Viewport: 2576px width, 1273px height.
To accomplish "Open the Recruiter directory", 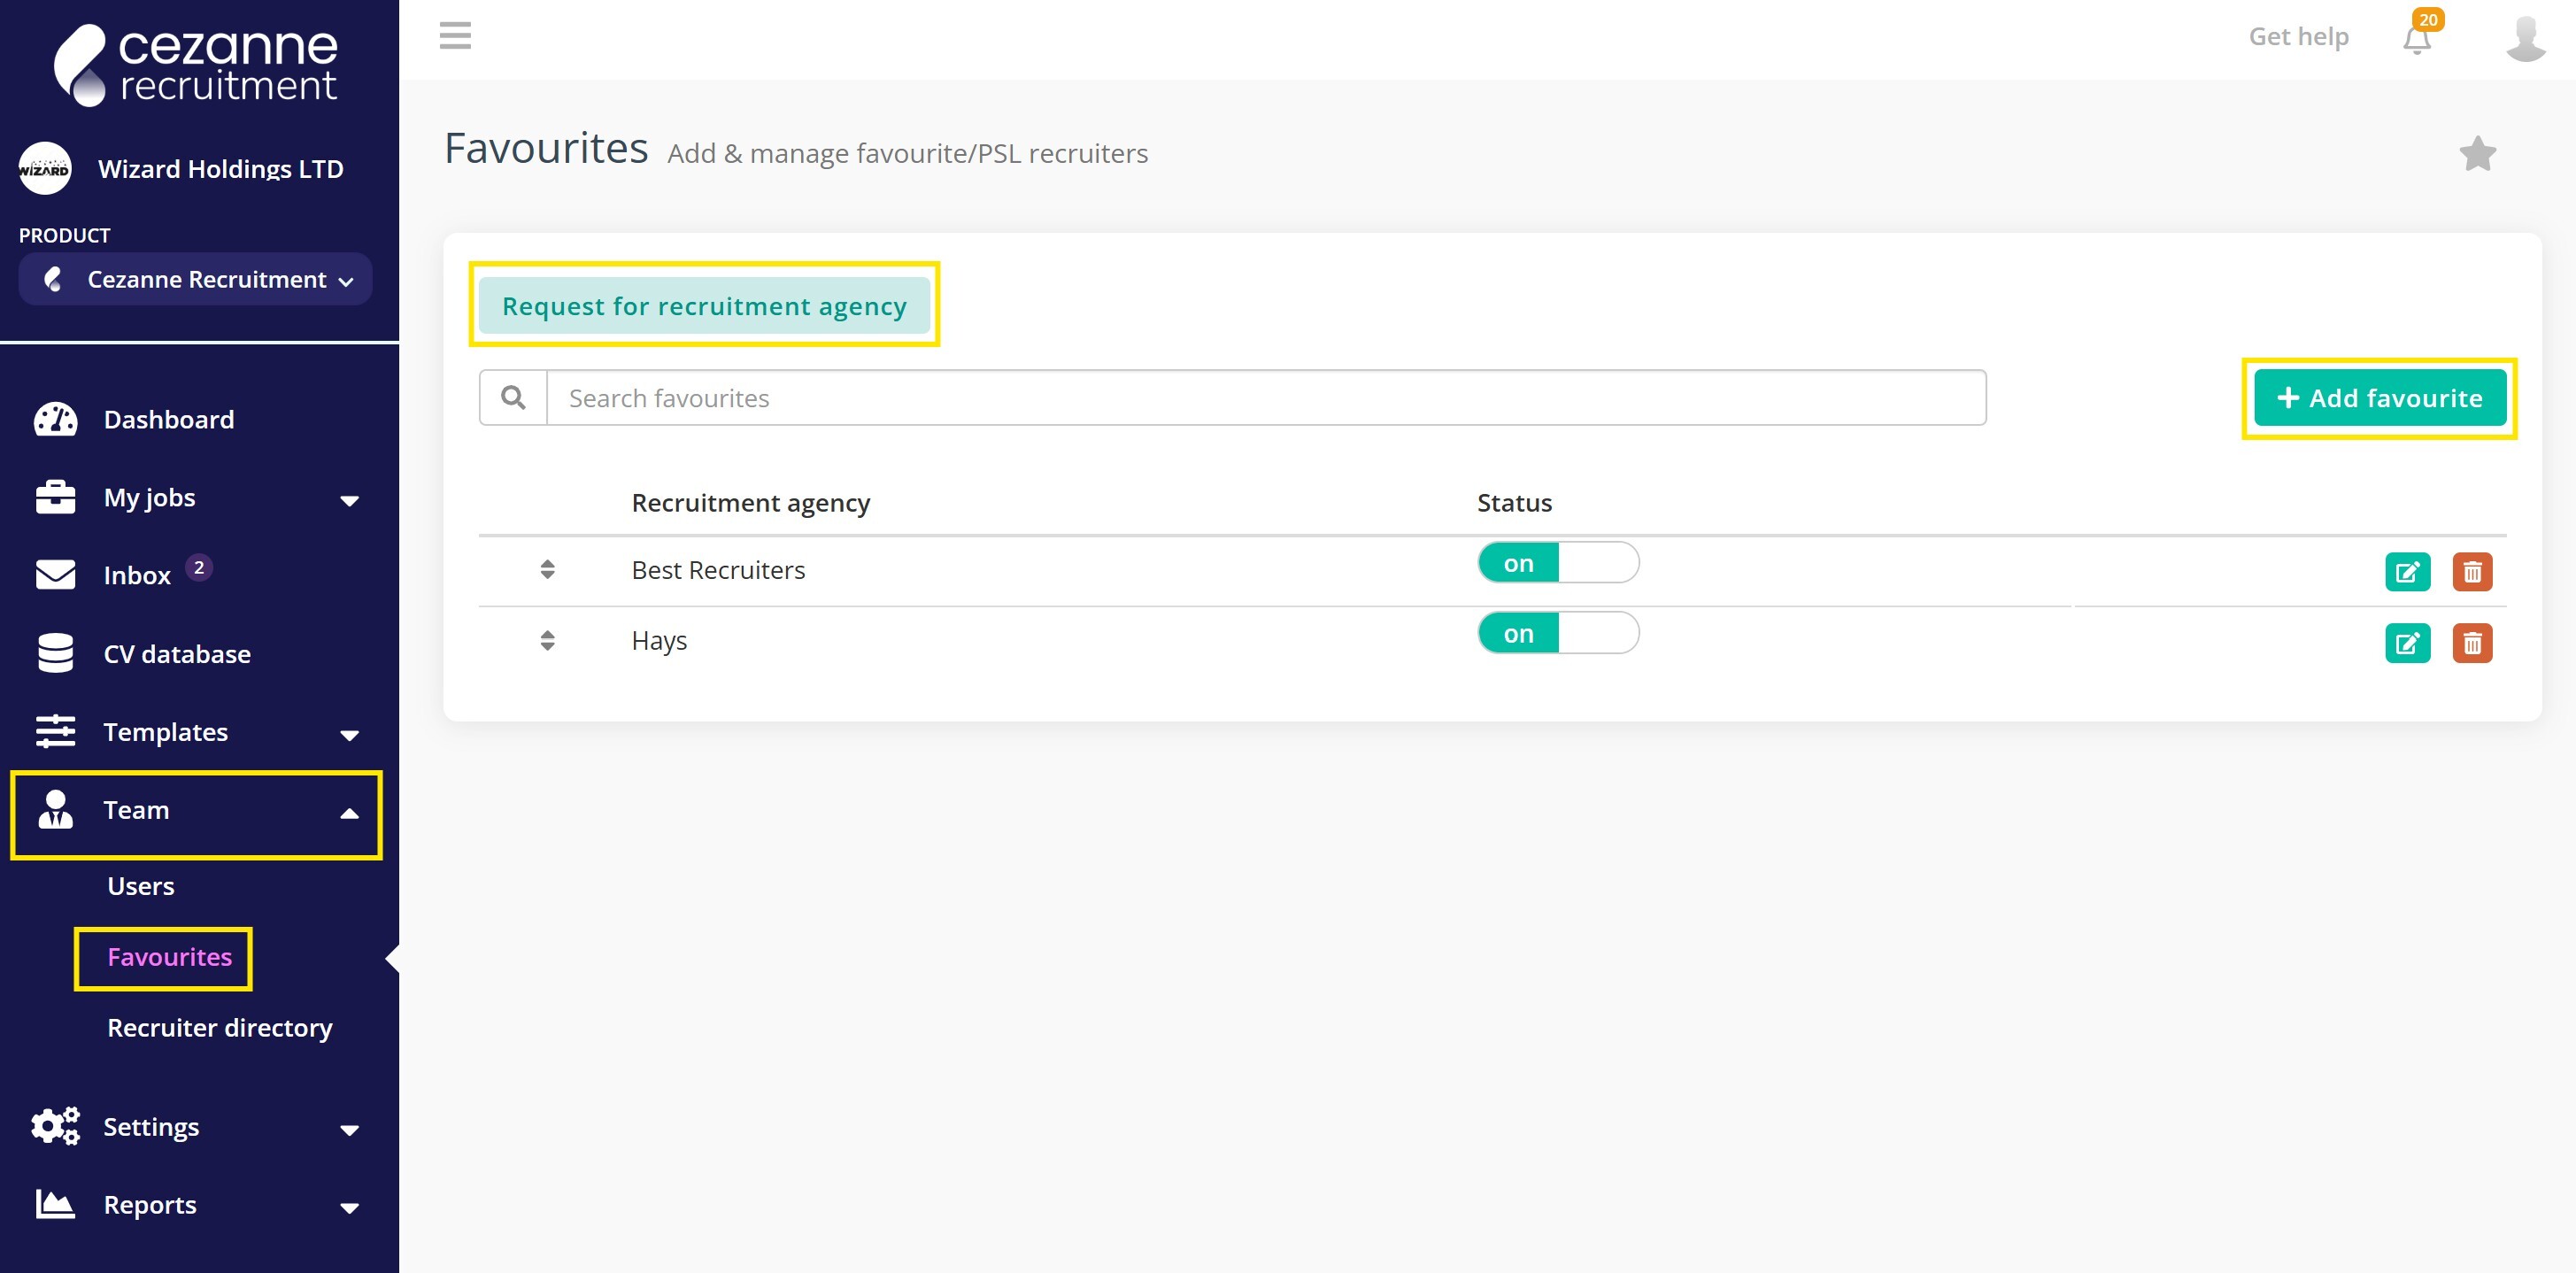I will click(220, 1028).
